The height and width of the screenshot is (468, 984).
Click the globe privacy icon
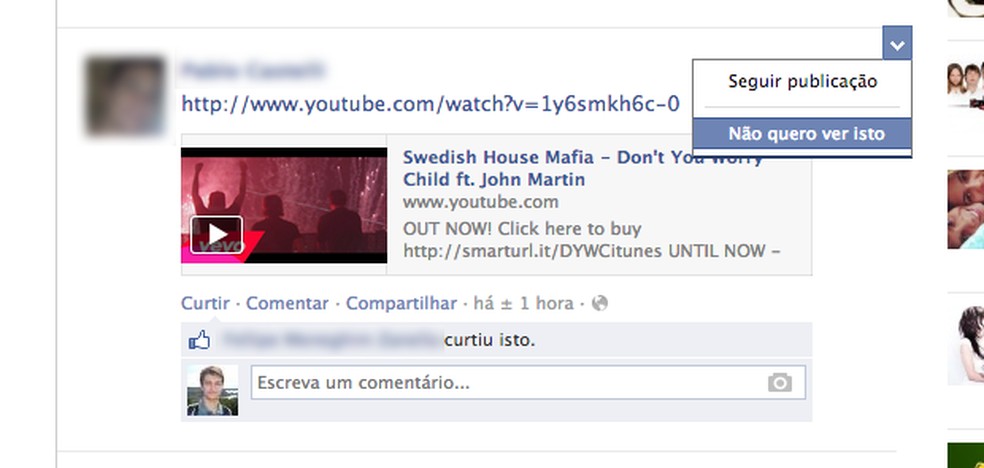pos(600,304)
